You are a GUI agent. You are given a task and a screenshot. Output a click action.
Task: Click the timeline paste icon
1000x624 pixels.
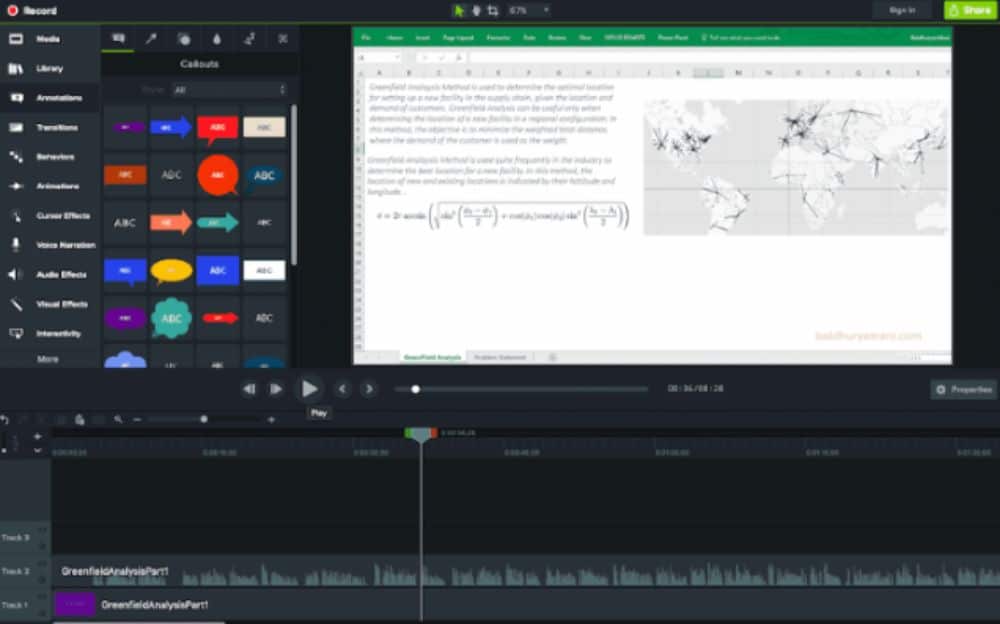(80, 419)
